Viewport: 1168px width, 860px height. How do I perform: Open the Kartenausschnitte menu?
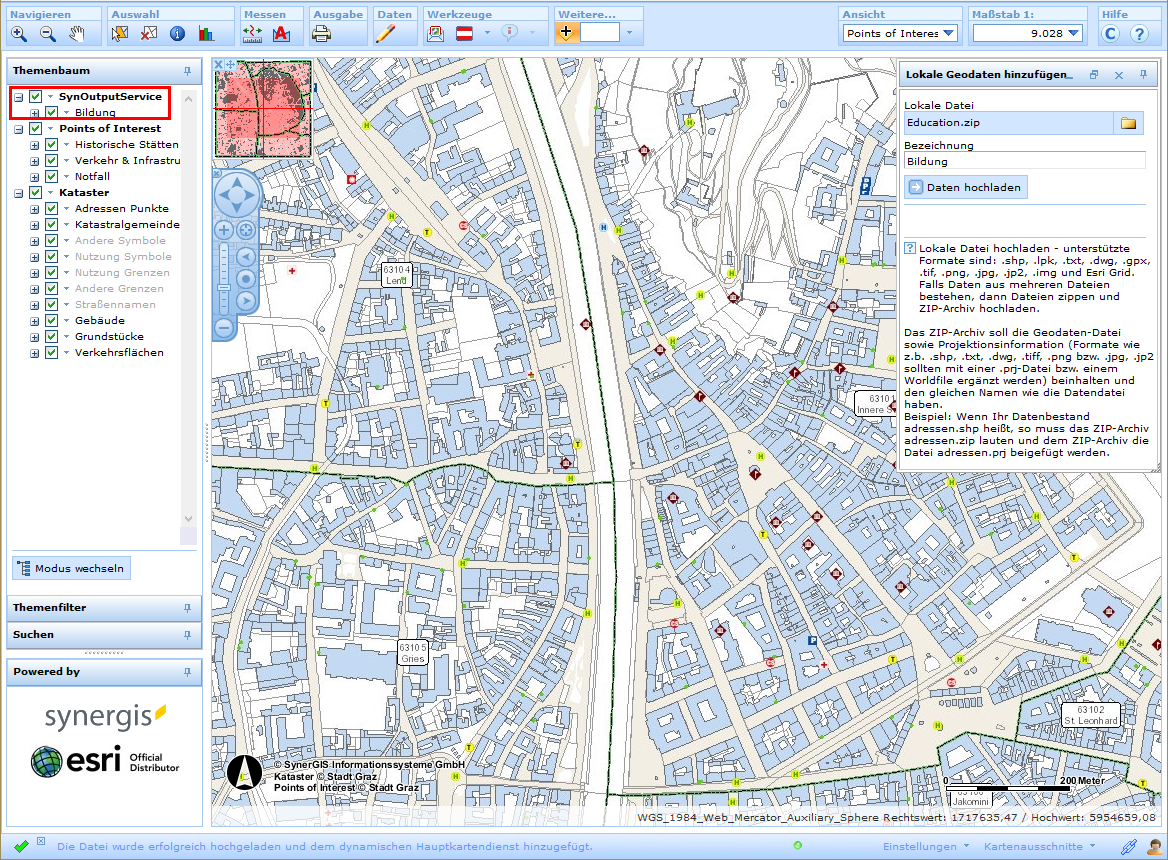[x=1037, y=846]
